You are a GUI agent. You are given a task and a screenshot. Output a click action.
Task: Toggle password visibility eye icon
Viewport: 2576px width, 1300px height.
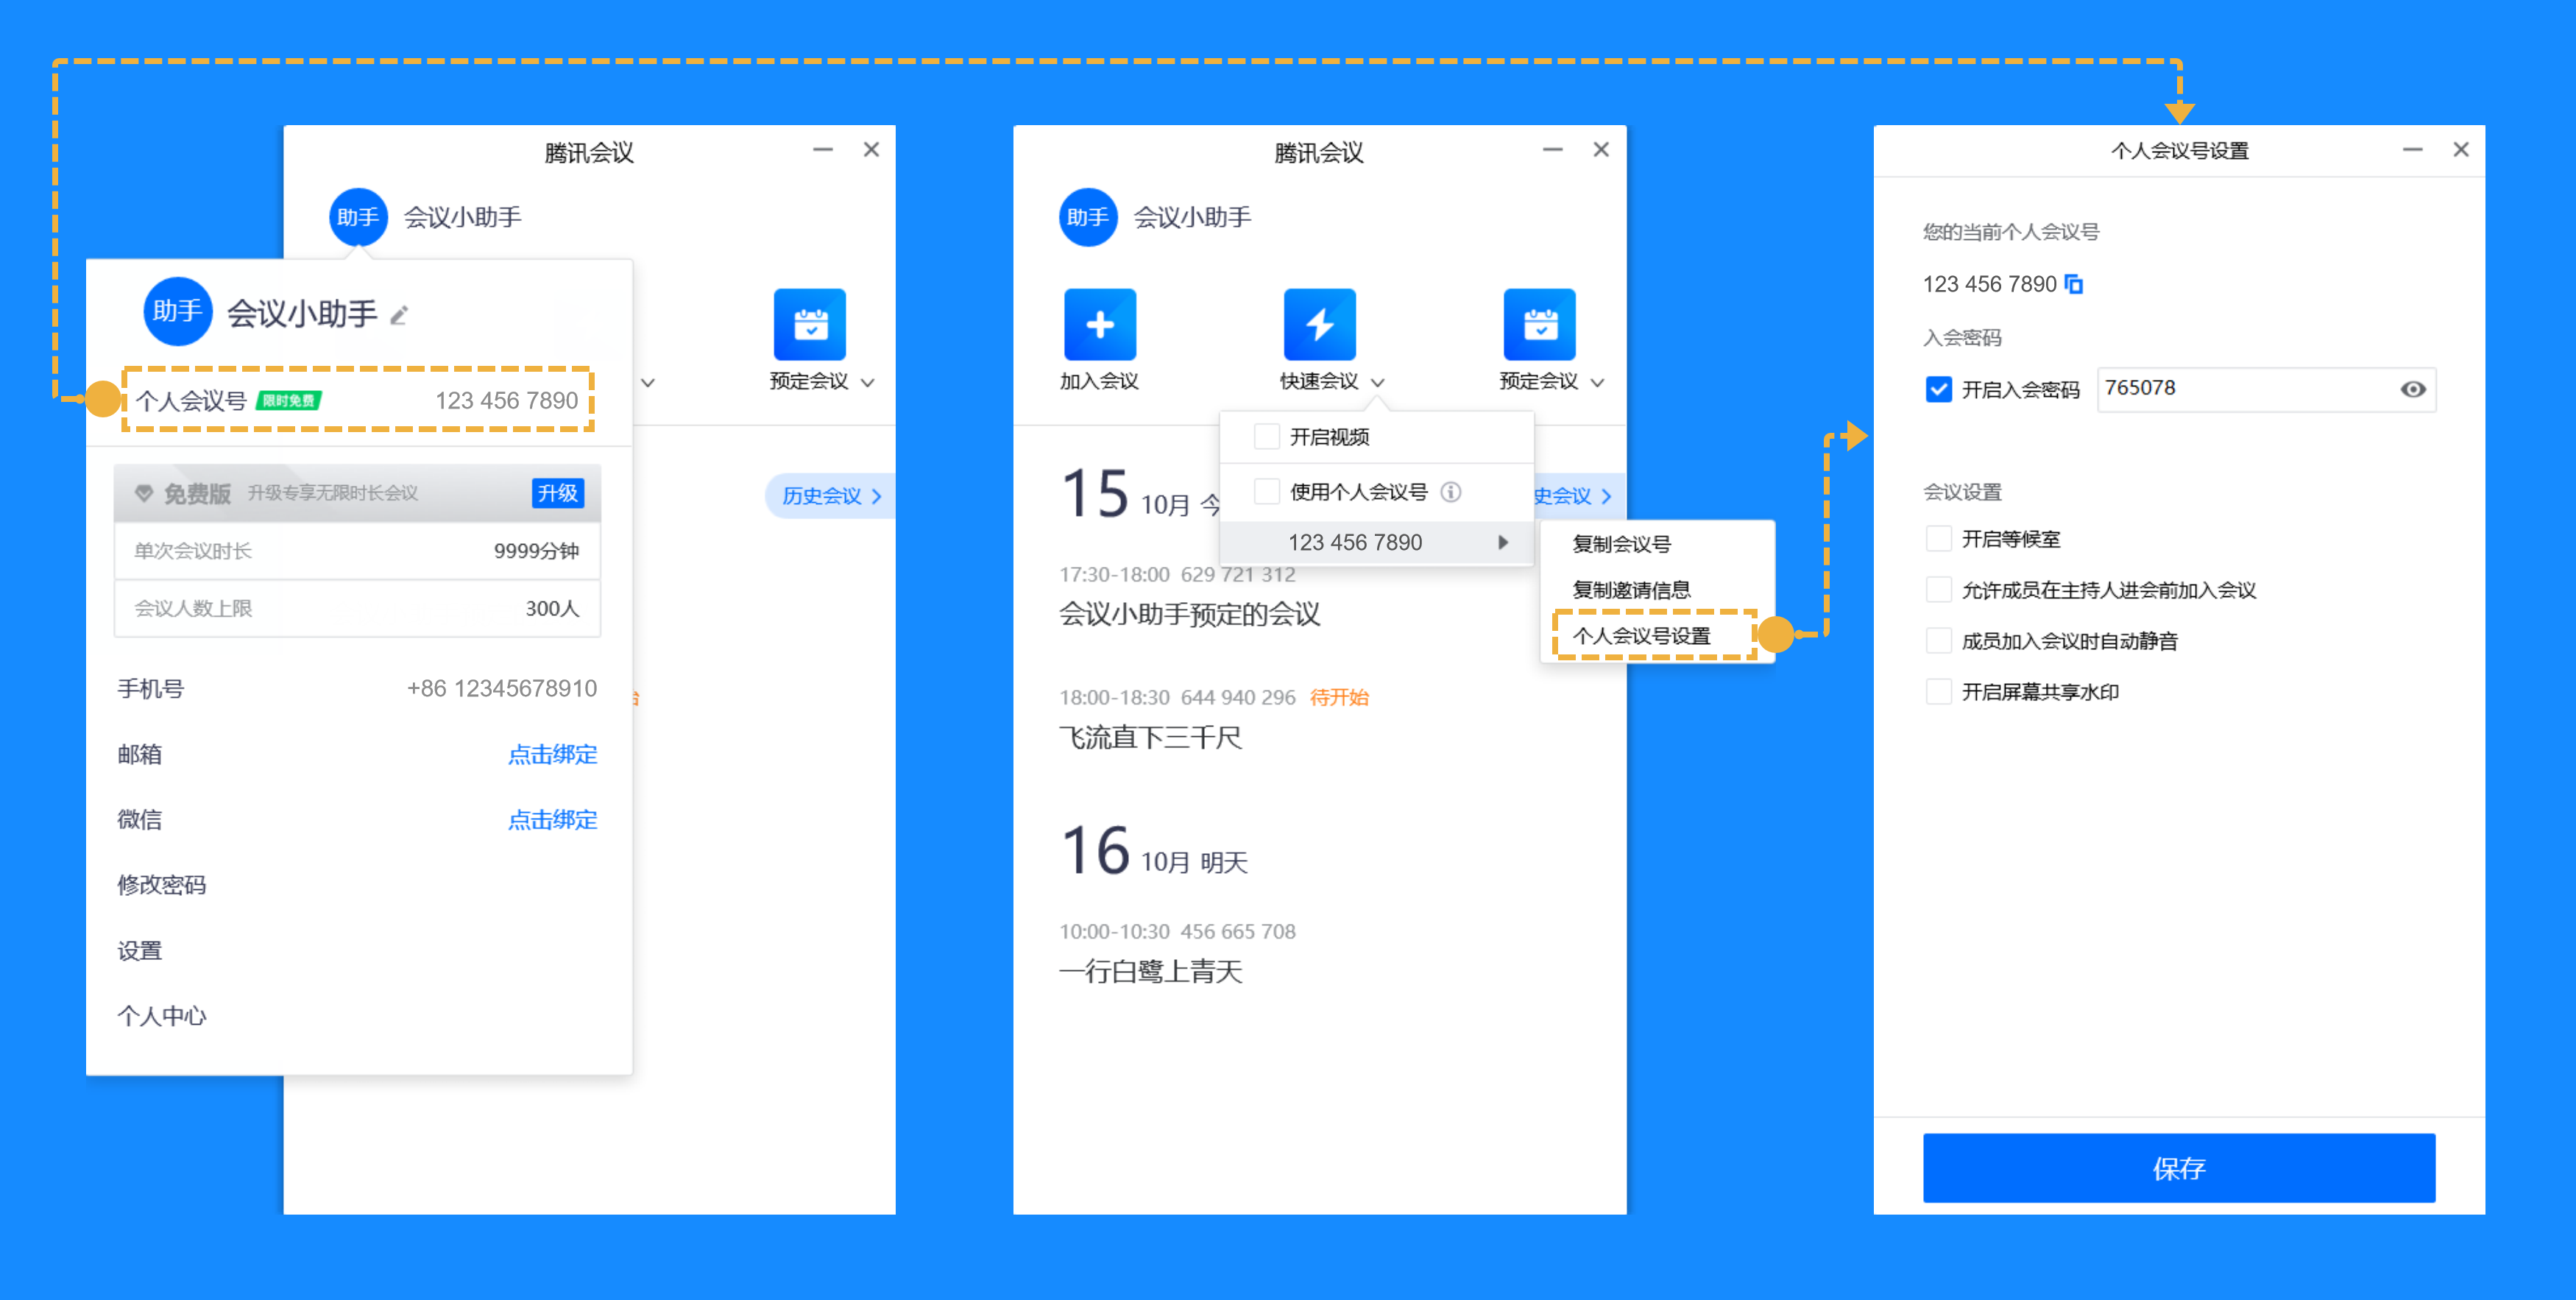[2412, 389]
